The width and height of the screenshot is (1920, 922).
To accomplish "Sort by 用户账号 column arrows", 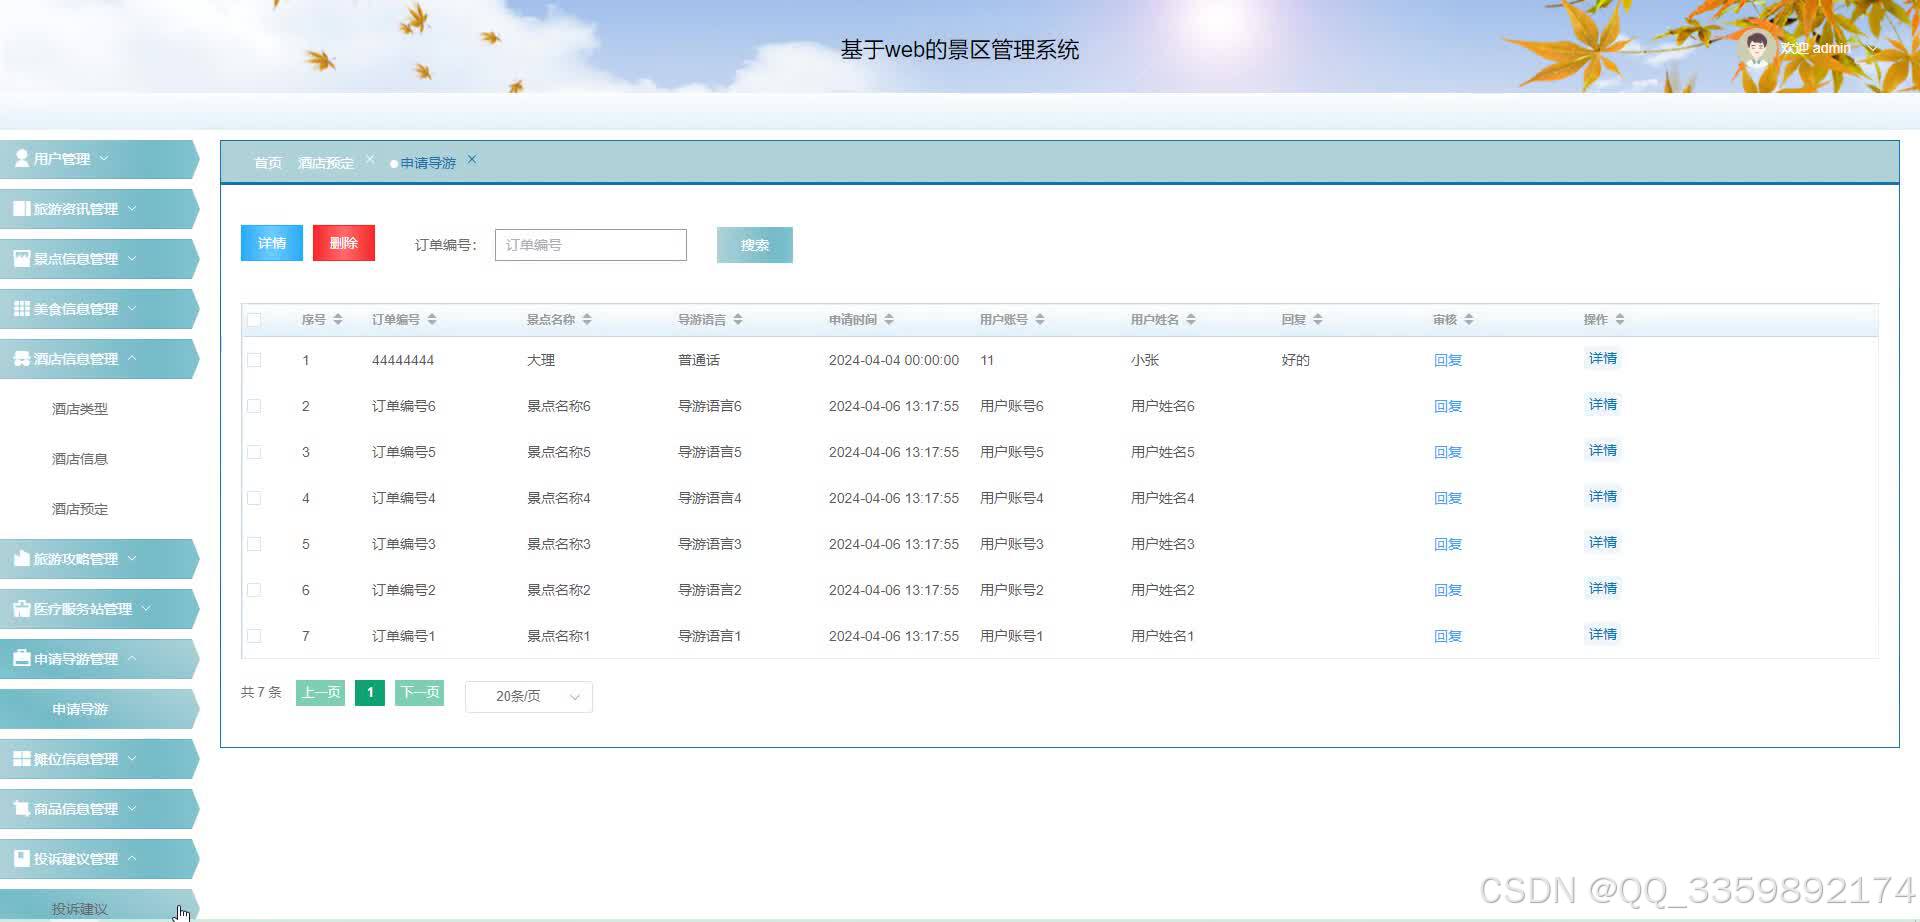I will point(1040,319).
